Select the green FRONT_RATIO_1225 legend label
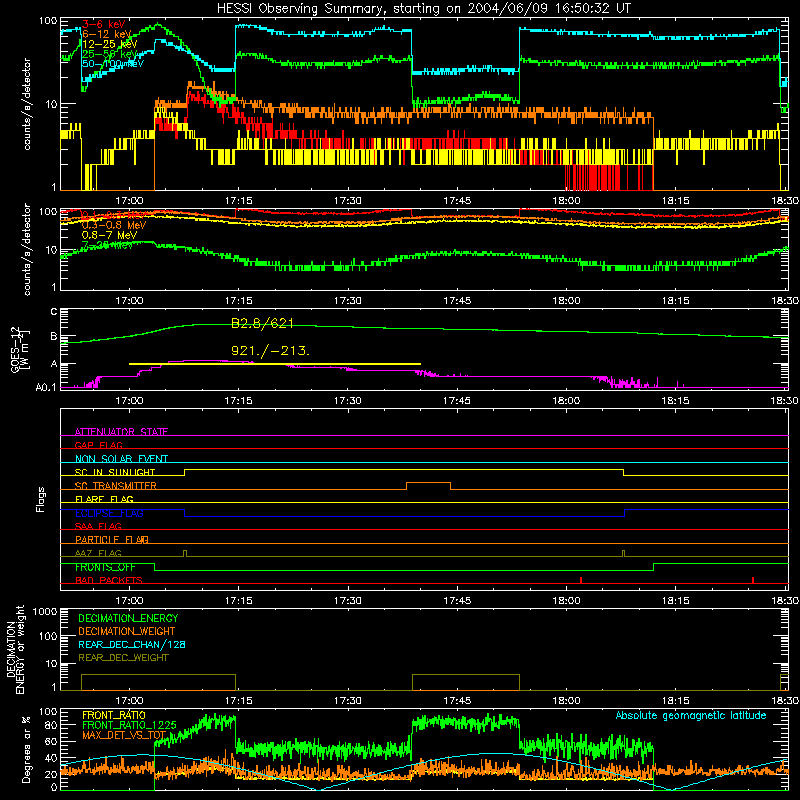Screen dimensions: 800x800 [x=129, y=725]
